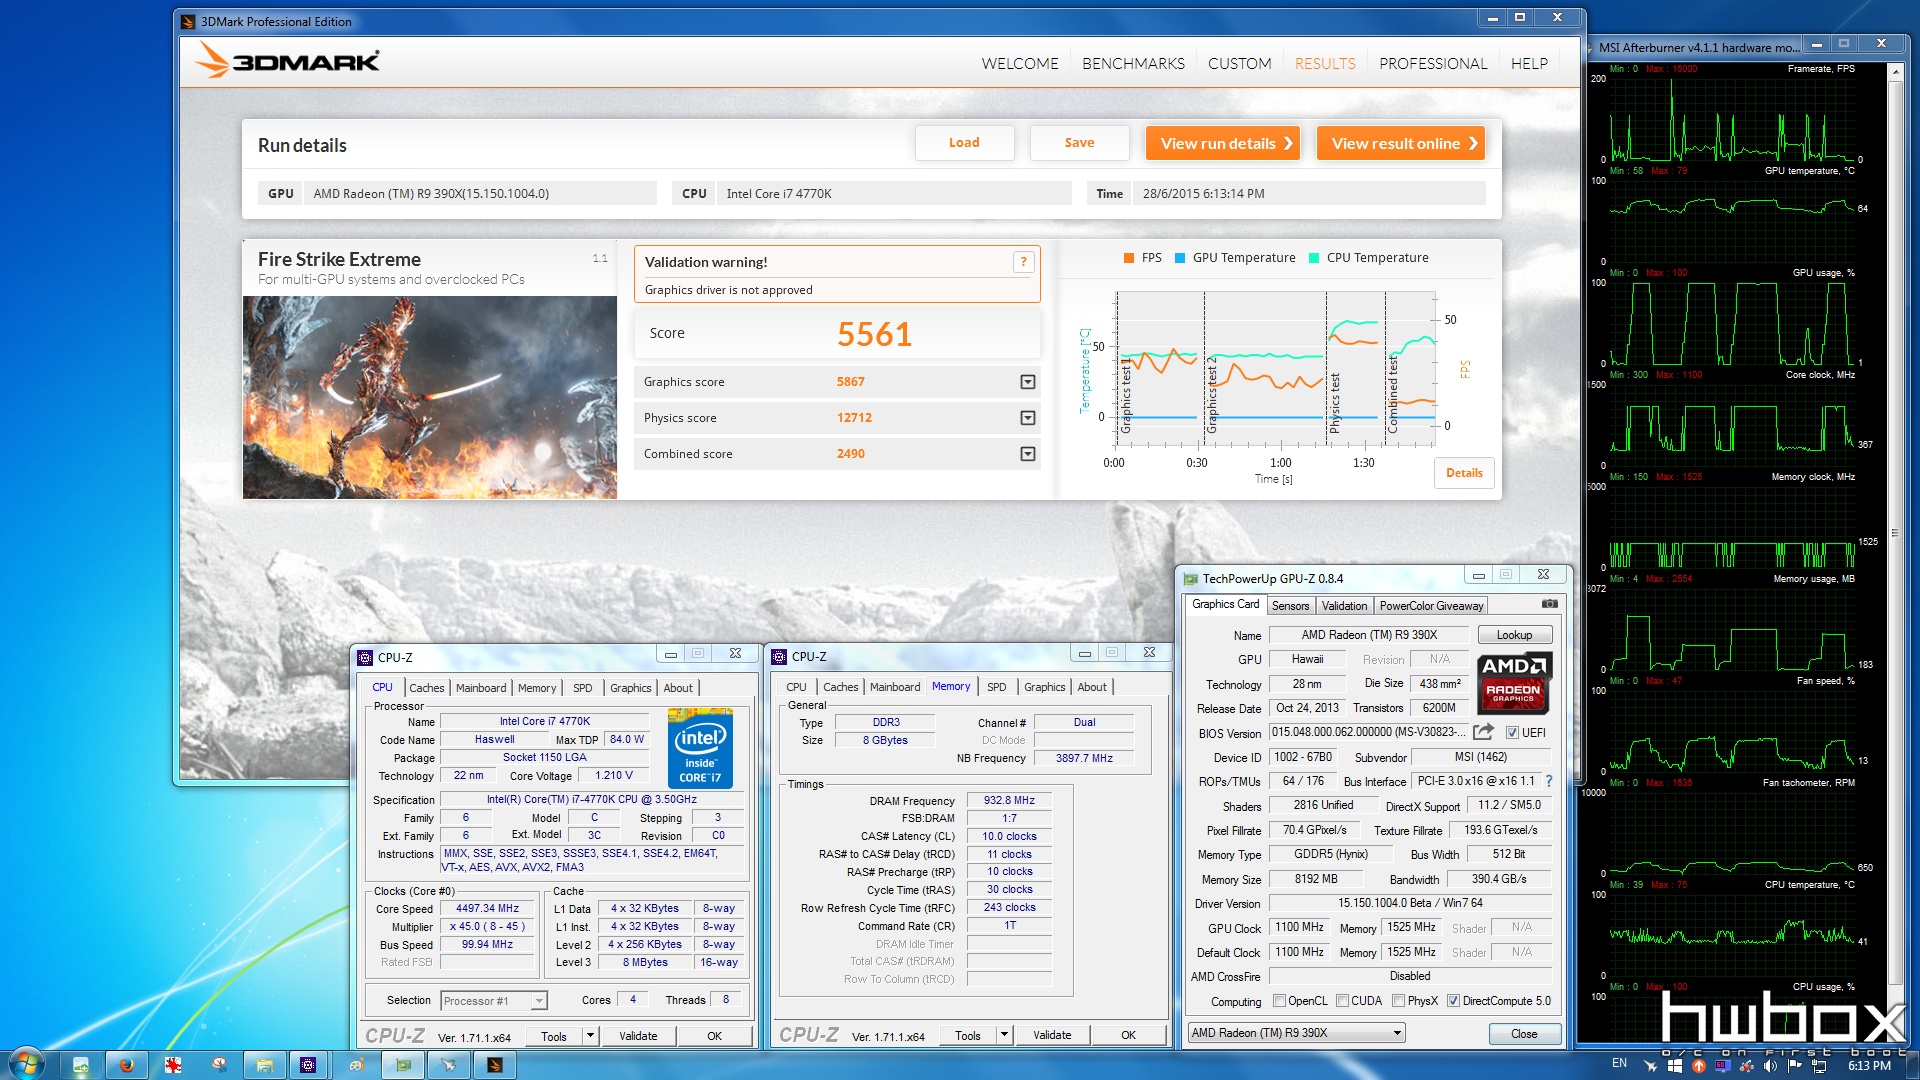
Task: Open the WELCOME tab in 3DMark
Action: [1019, 63]
